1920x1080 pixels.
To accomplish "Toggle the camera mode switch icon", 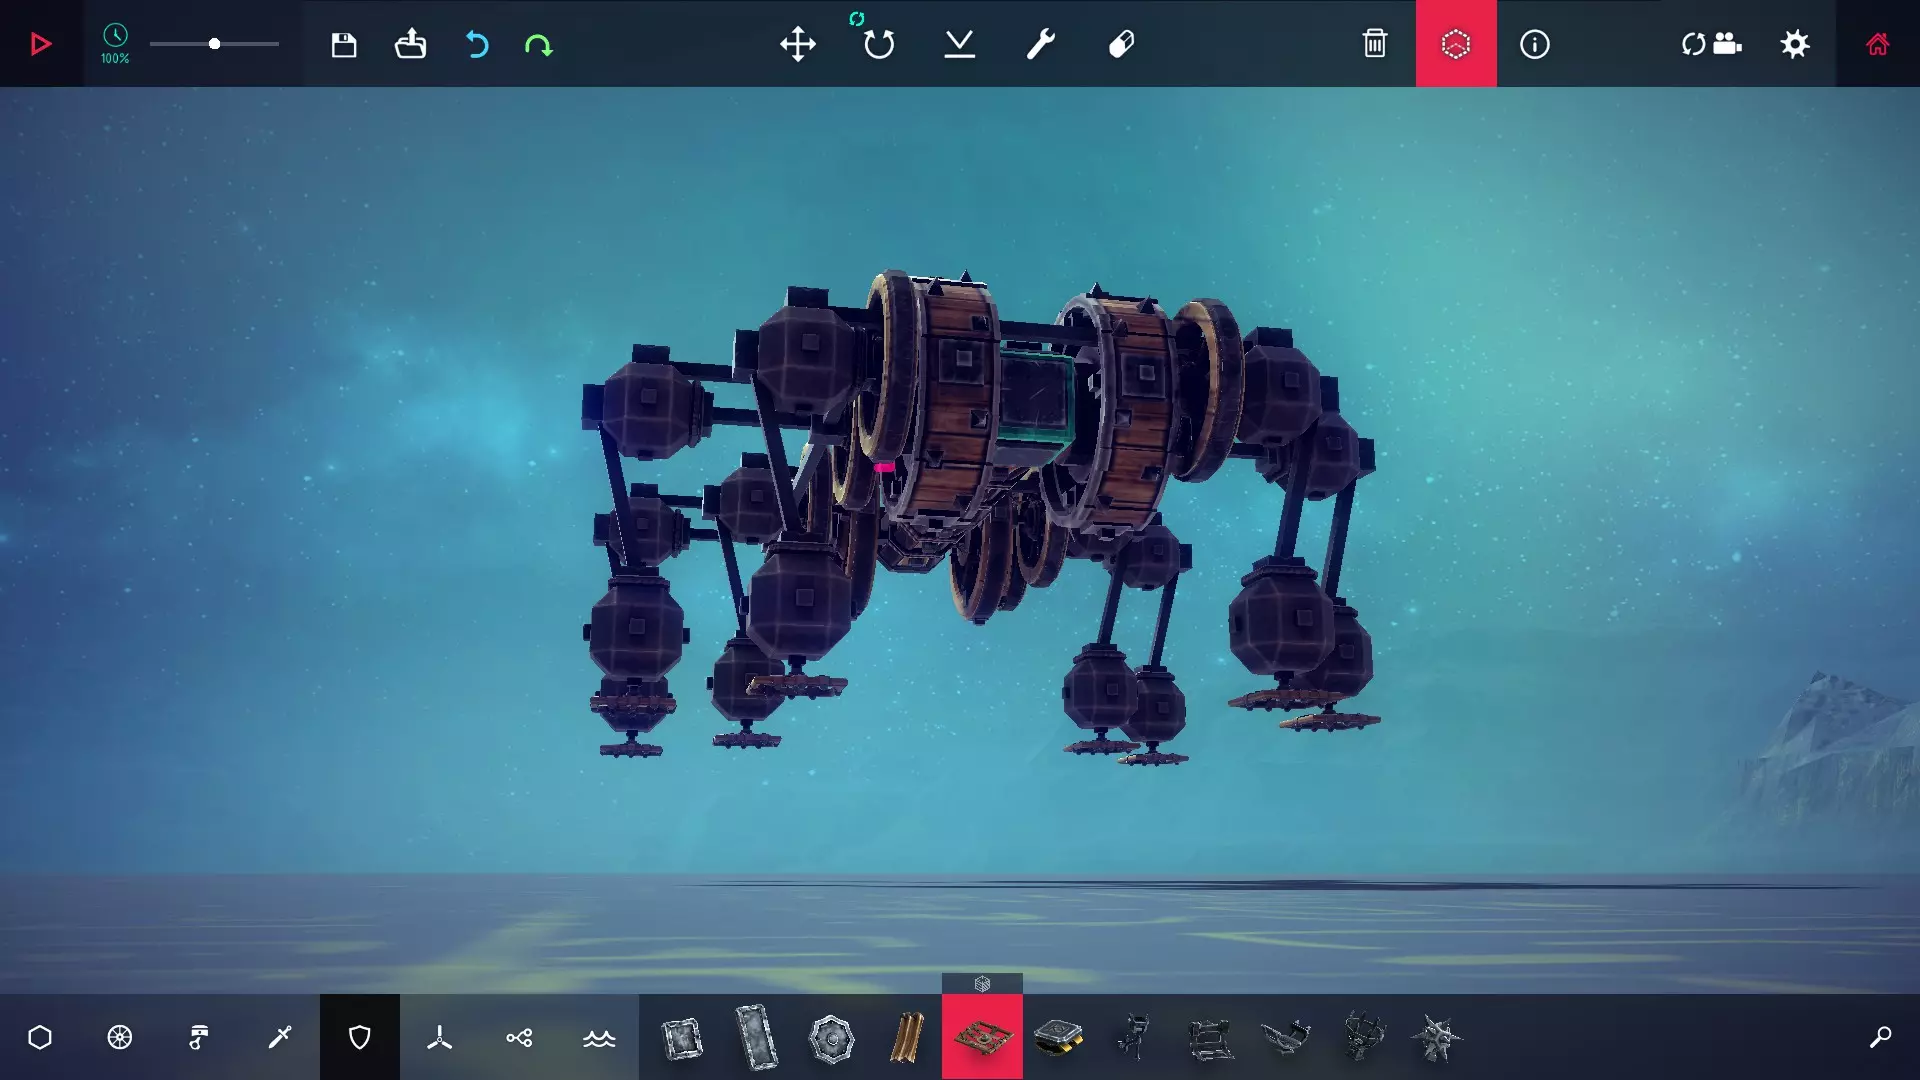I will (1711, 44).
